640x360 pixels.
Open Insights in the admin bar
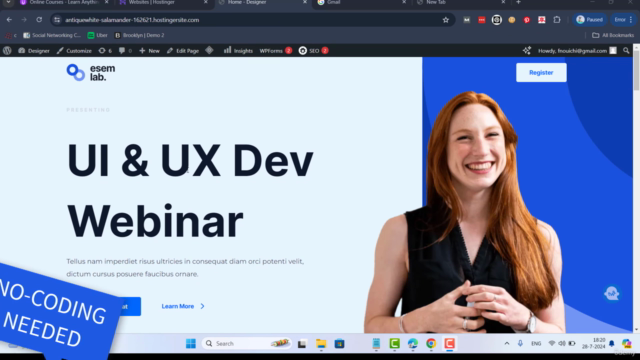tap(238, 51)
